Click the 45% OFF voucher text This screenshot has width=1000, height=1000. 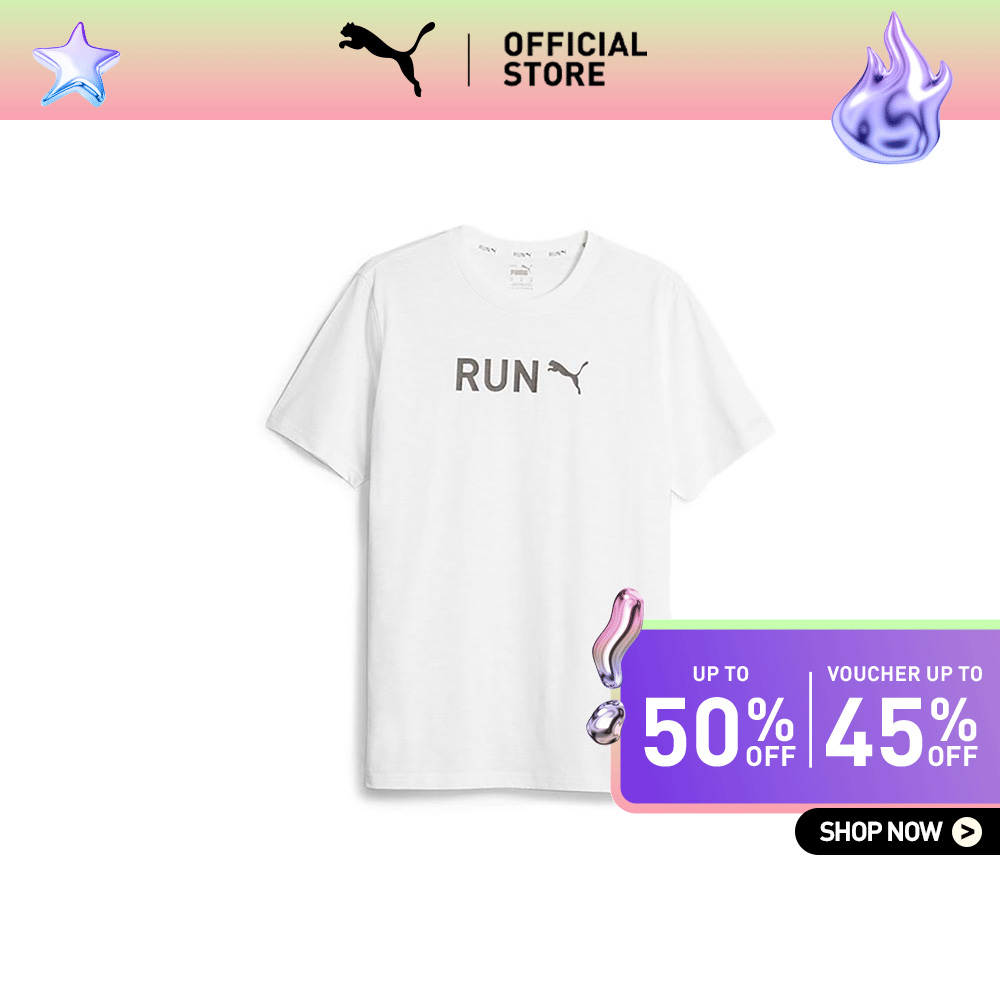coord(901,731)
